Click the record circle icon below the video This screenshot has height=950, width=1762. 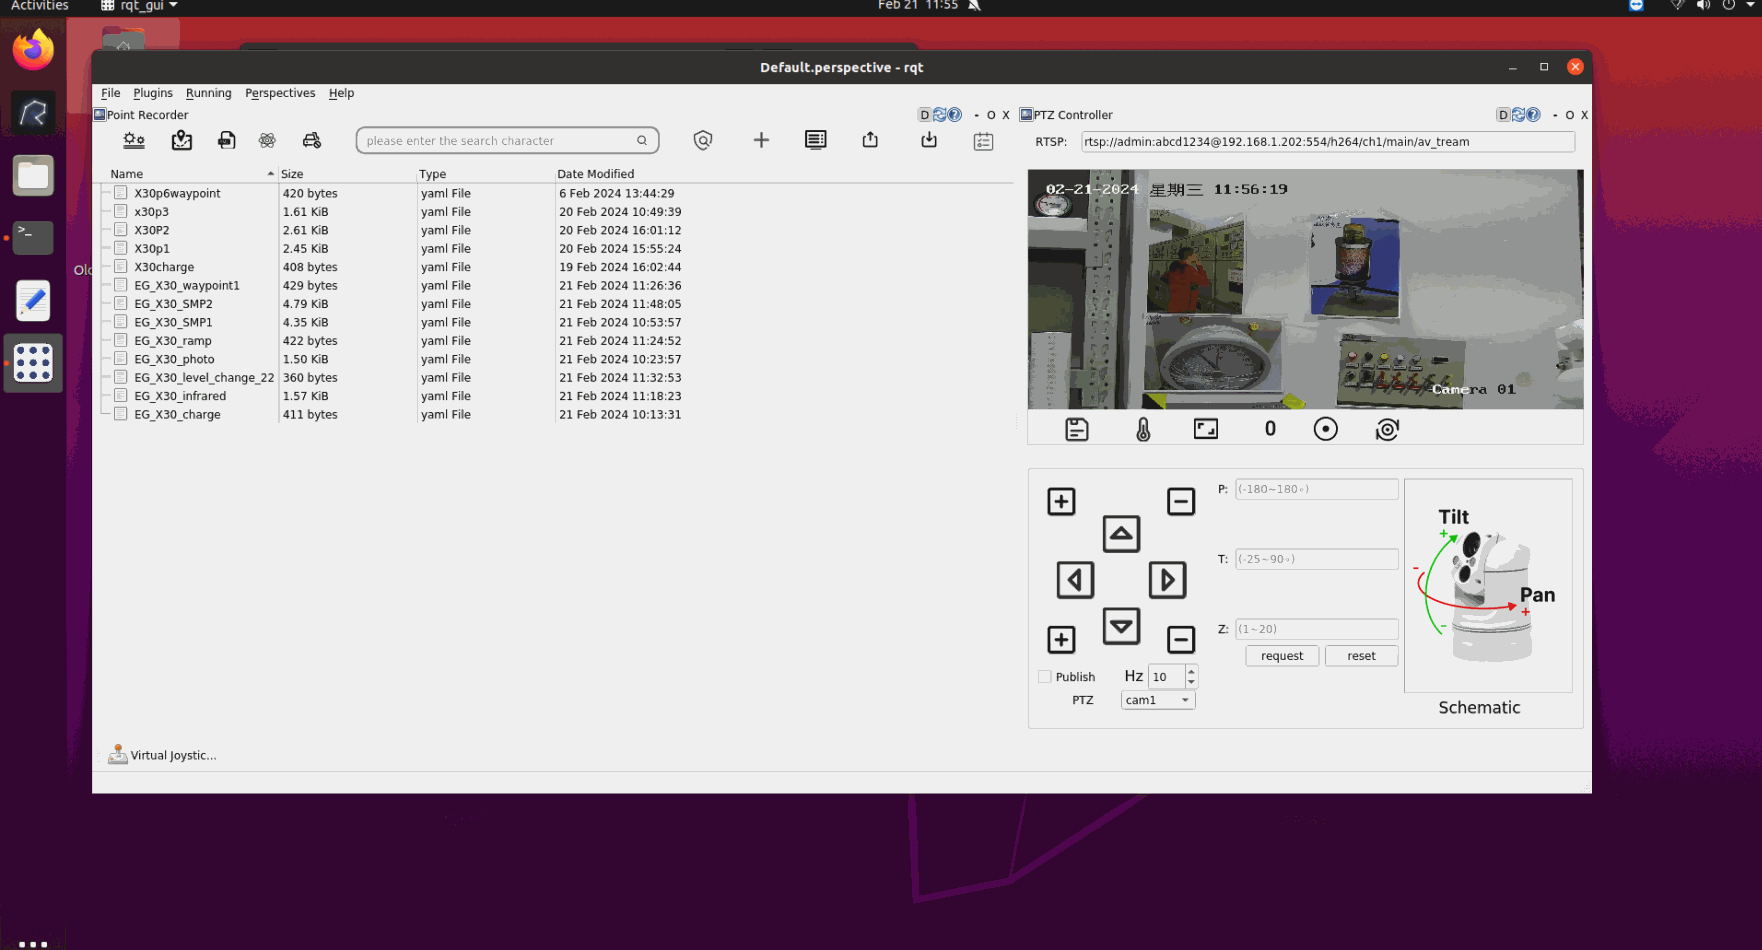coord(1325,429)
